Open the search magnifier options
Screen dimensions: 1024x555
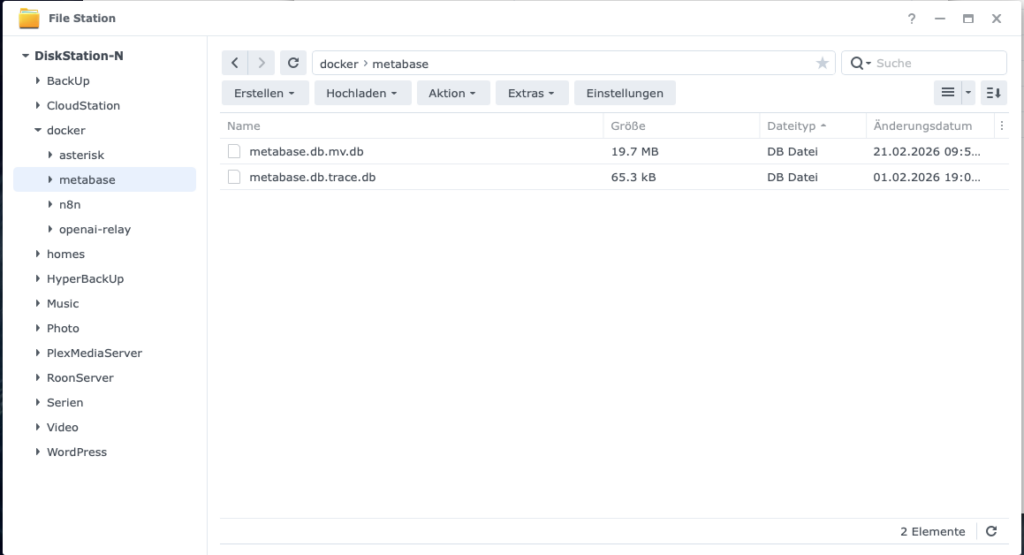[860, 63]
